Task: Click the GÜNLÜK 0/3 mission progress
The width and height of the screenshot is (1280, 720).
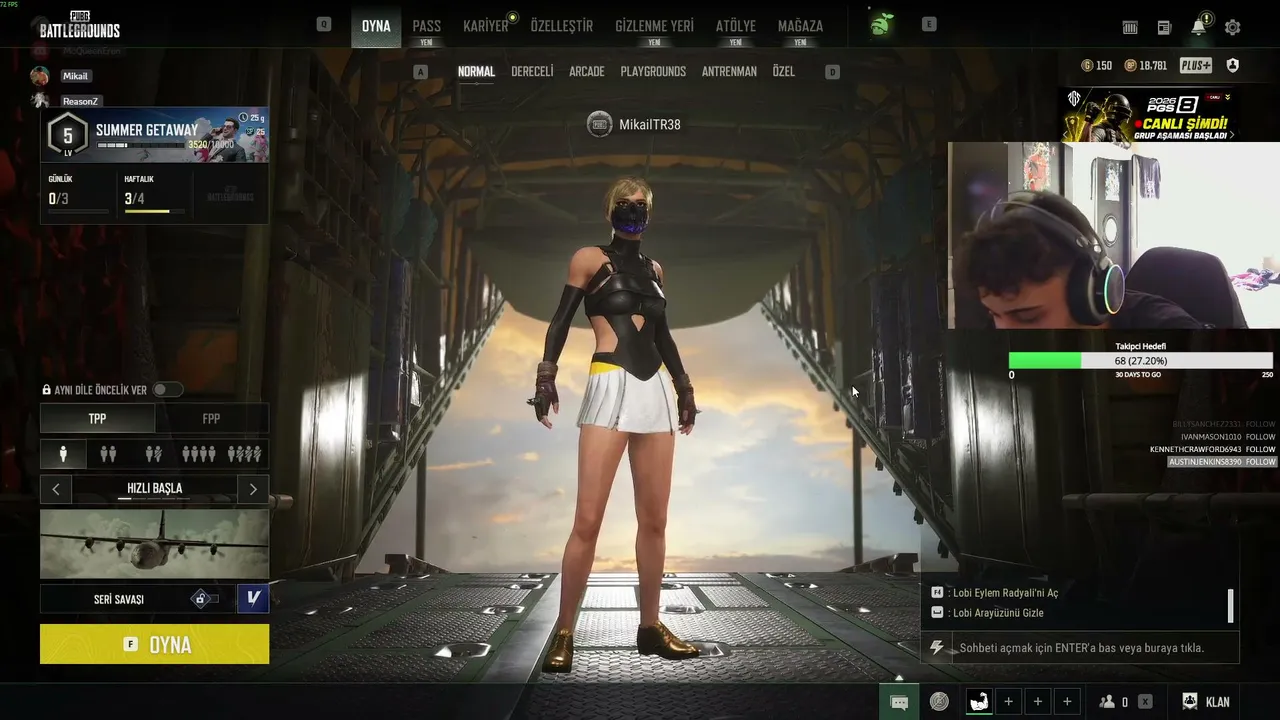Action: [78, 194]
